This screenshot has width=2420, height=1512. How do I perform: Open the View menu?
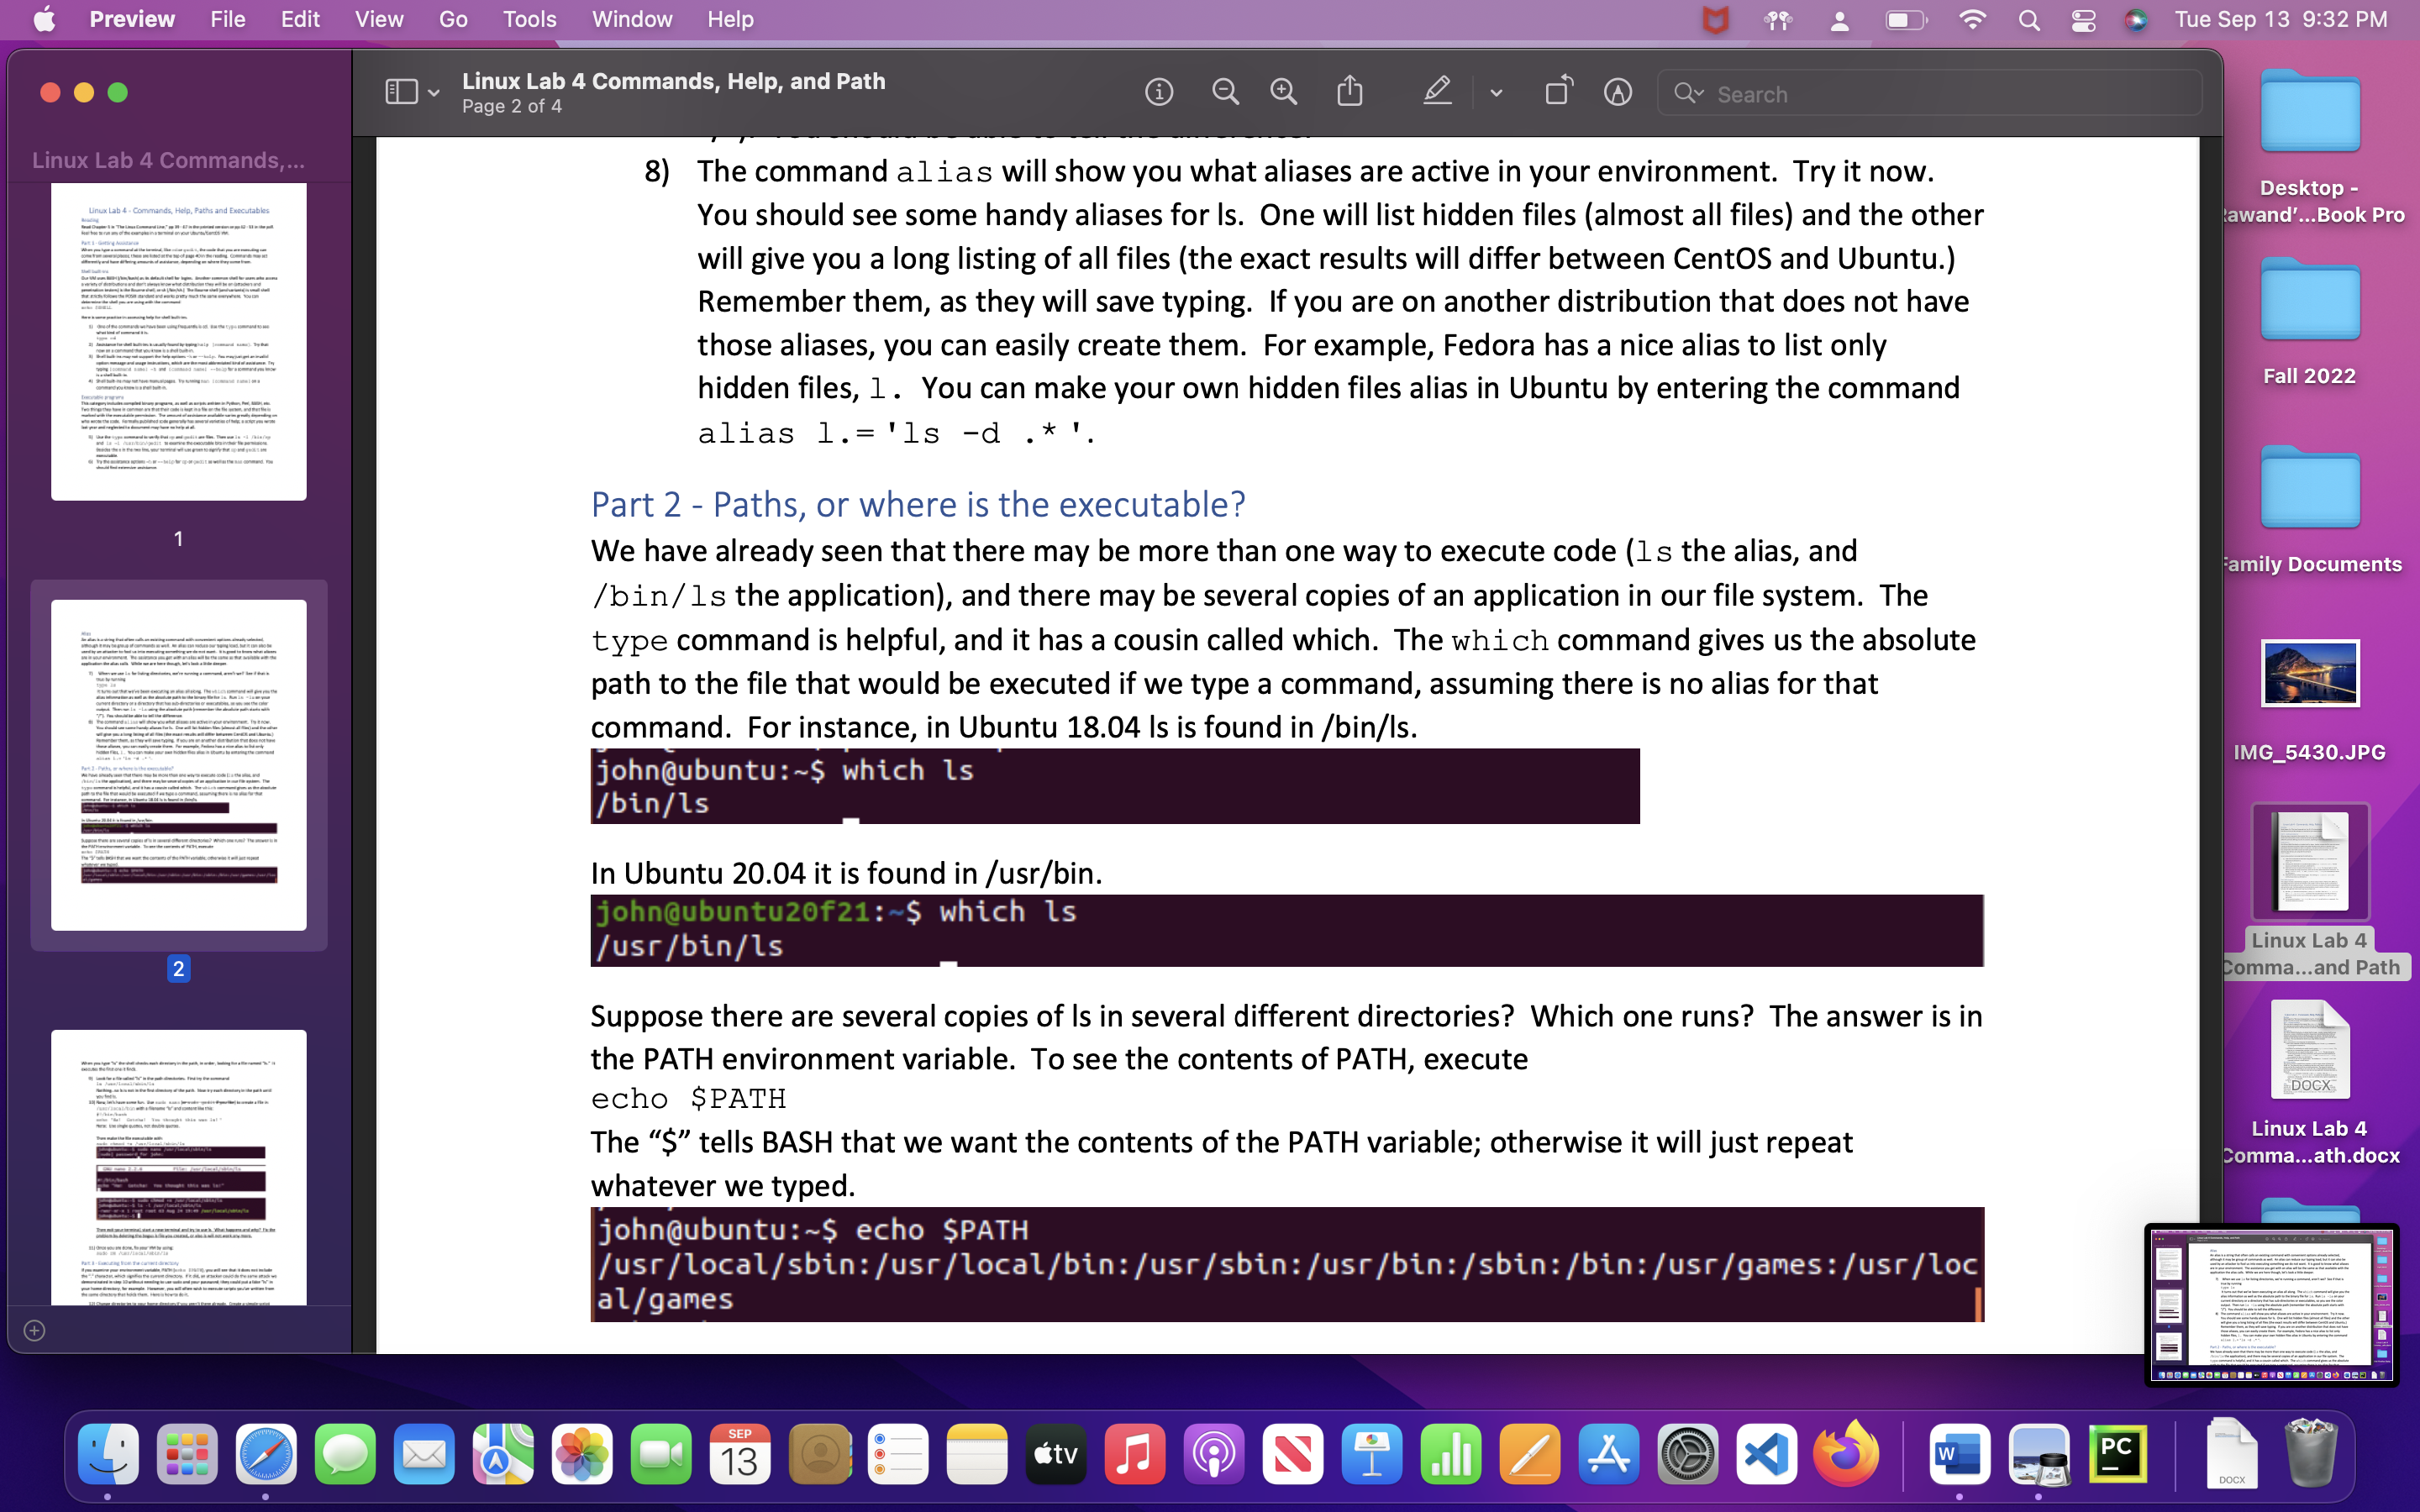pos(378,19)
